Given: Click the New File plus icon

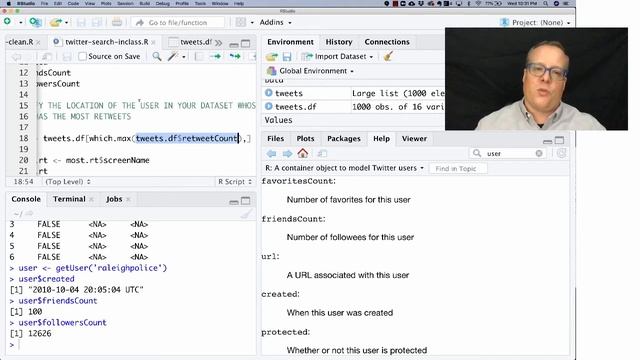Looking at the screenshot, I should (x=7, y=22).
